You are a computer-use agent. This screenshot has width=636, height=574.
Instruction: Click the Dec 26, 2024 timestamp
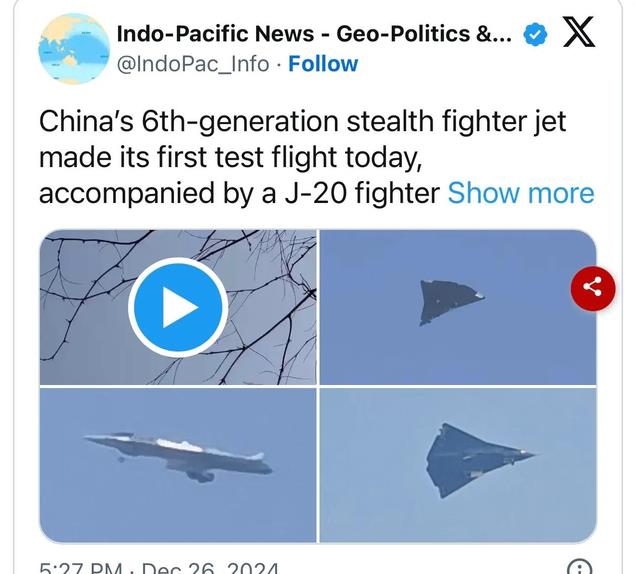point(210,568)
